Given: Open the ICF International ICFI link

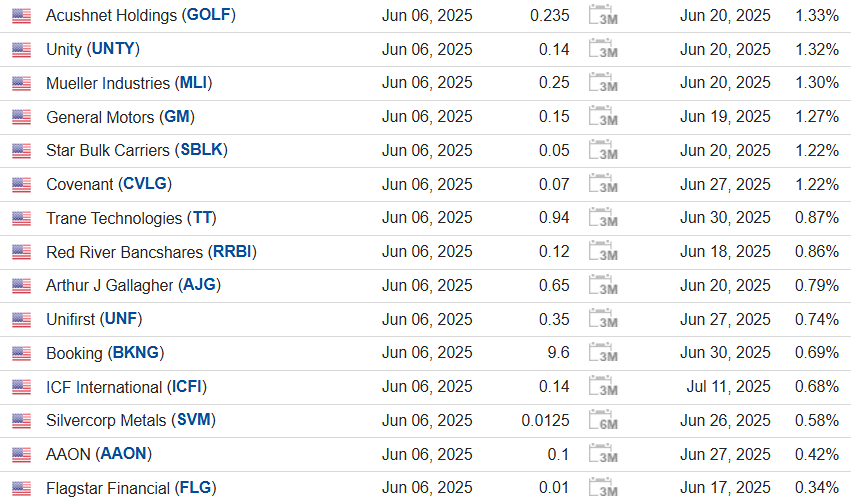Looking at the screenshot, I should [189, 387].
